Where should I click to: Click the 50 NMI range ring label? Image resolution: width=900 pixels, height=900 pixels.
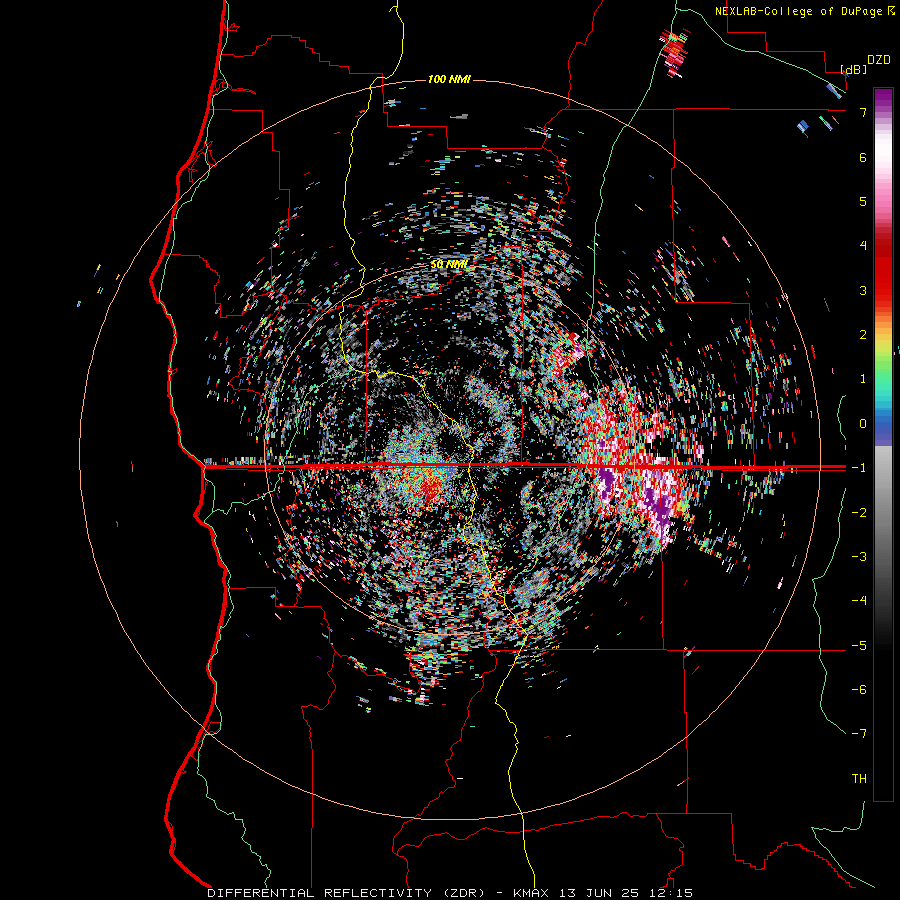[448, 265]
